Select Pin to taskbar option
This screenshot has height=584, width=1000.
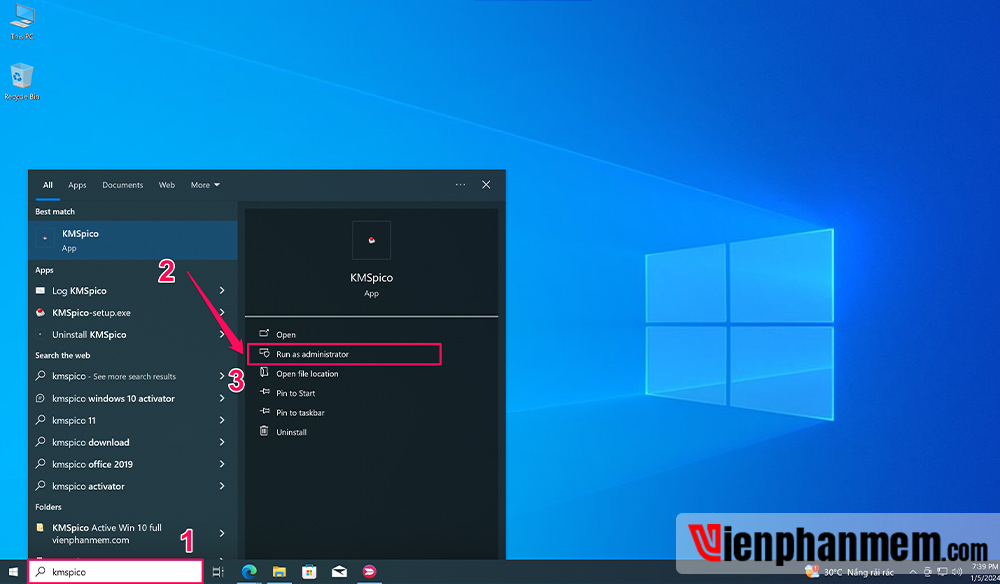tap(300, 413)
